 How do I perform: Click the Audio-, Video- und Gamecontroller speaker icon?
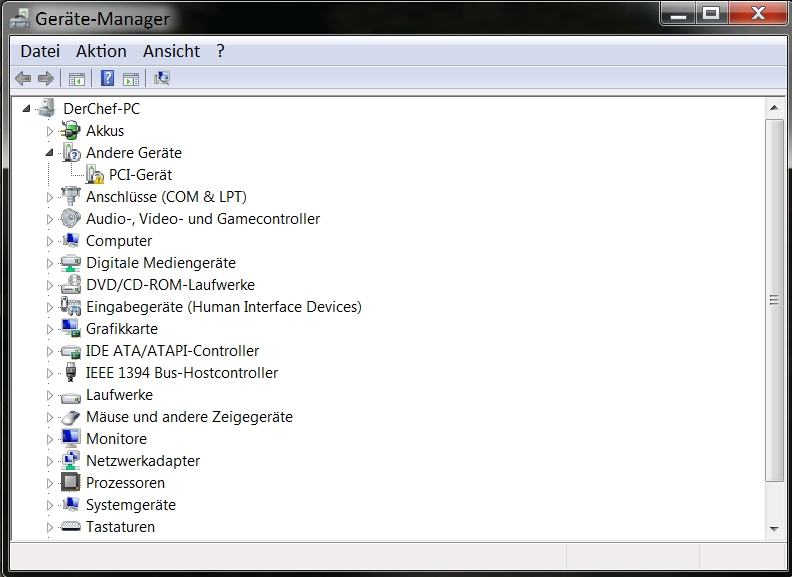point(70,218)
